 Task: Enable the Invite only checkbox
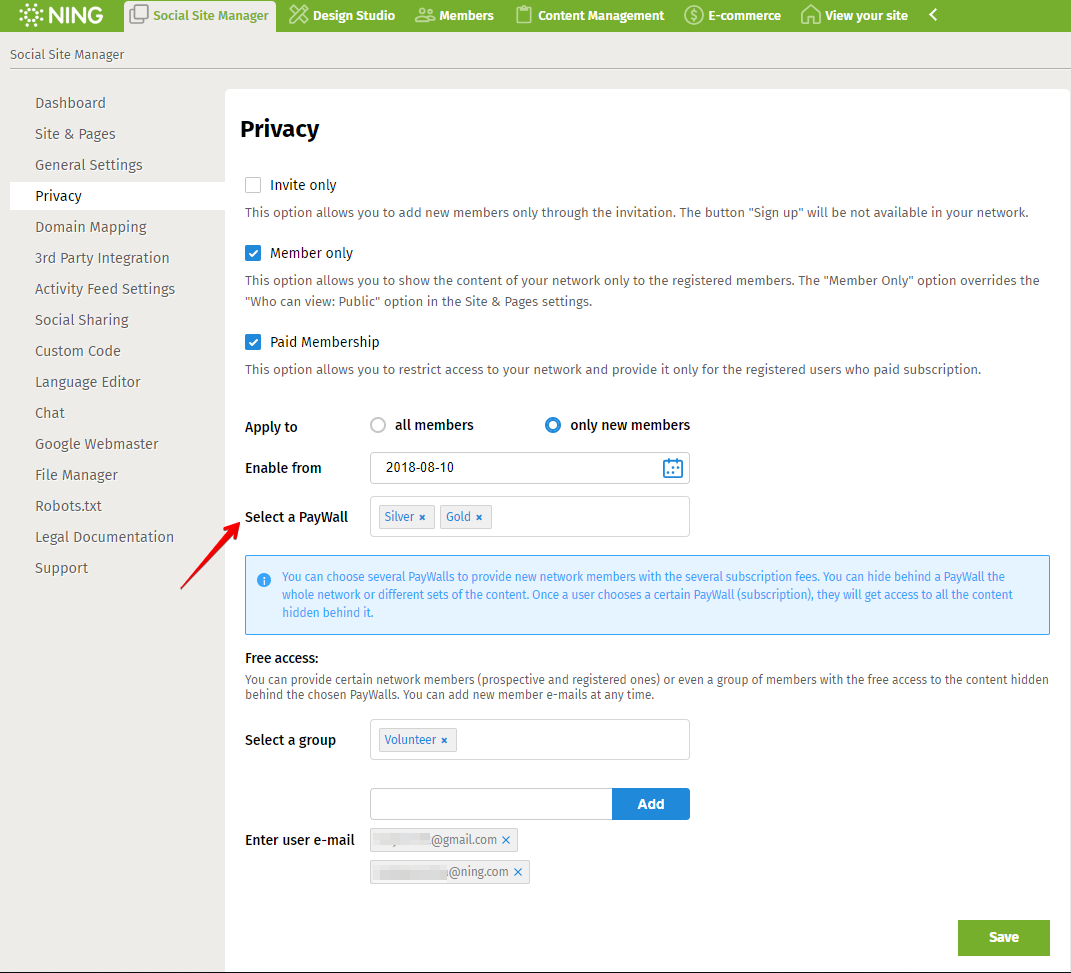(253, 185)
